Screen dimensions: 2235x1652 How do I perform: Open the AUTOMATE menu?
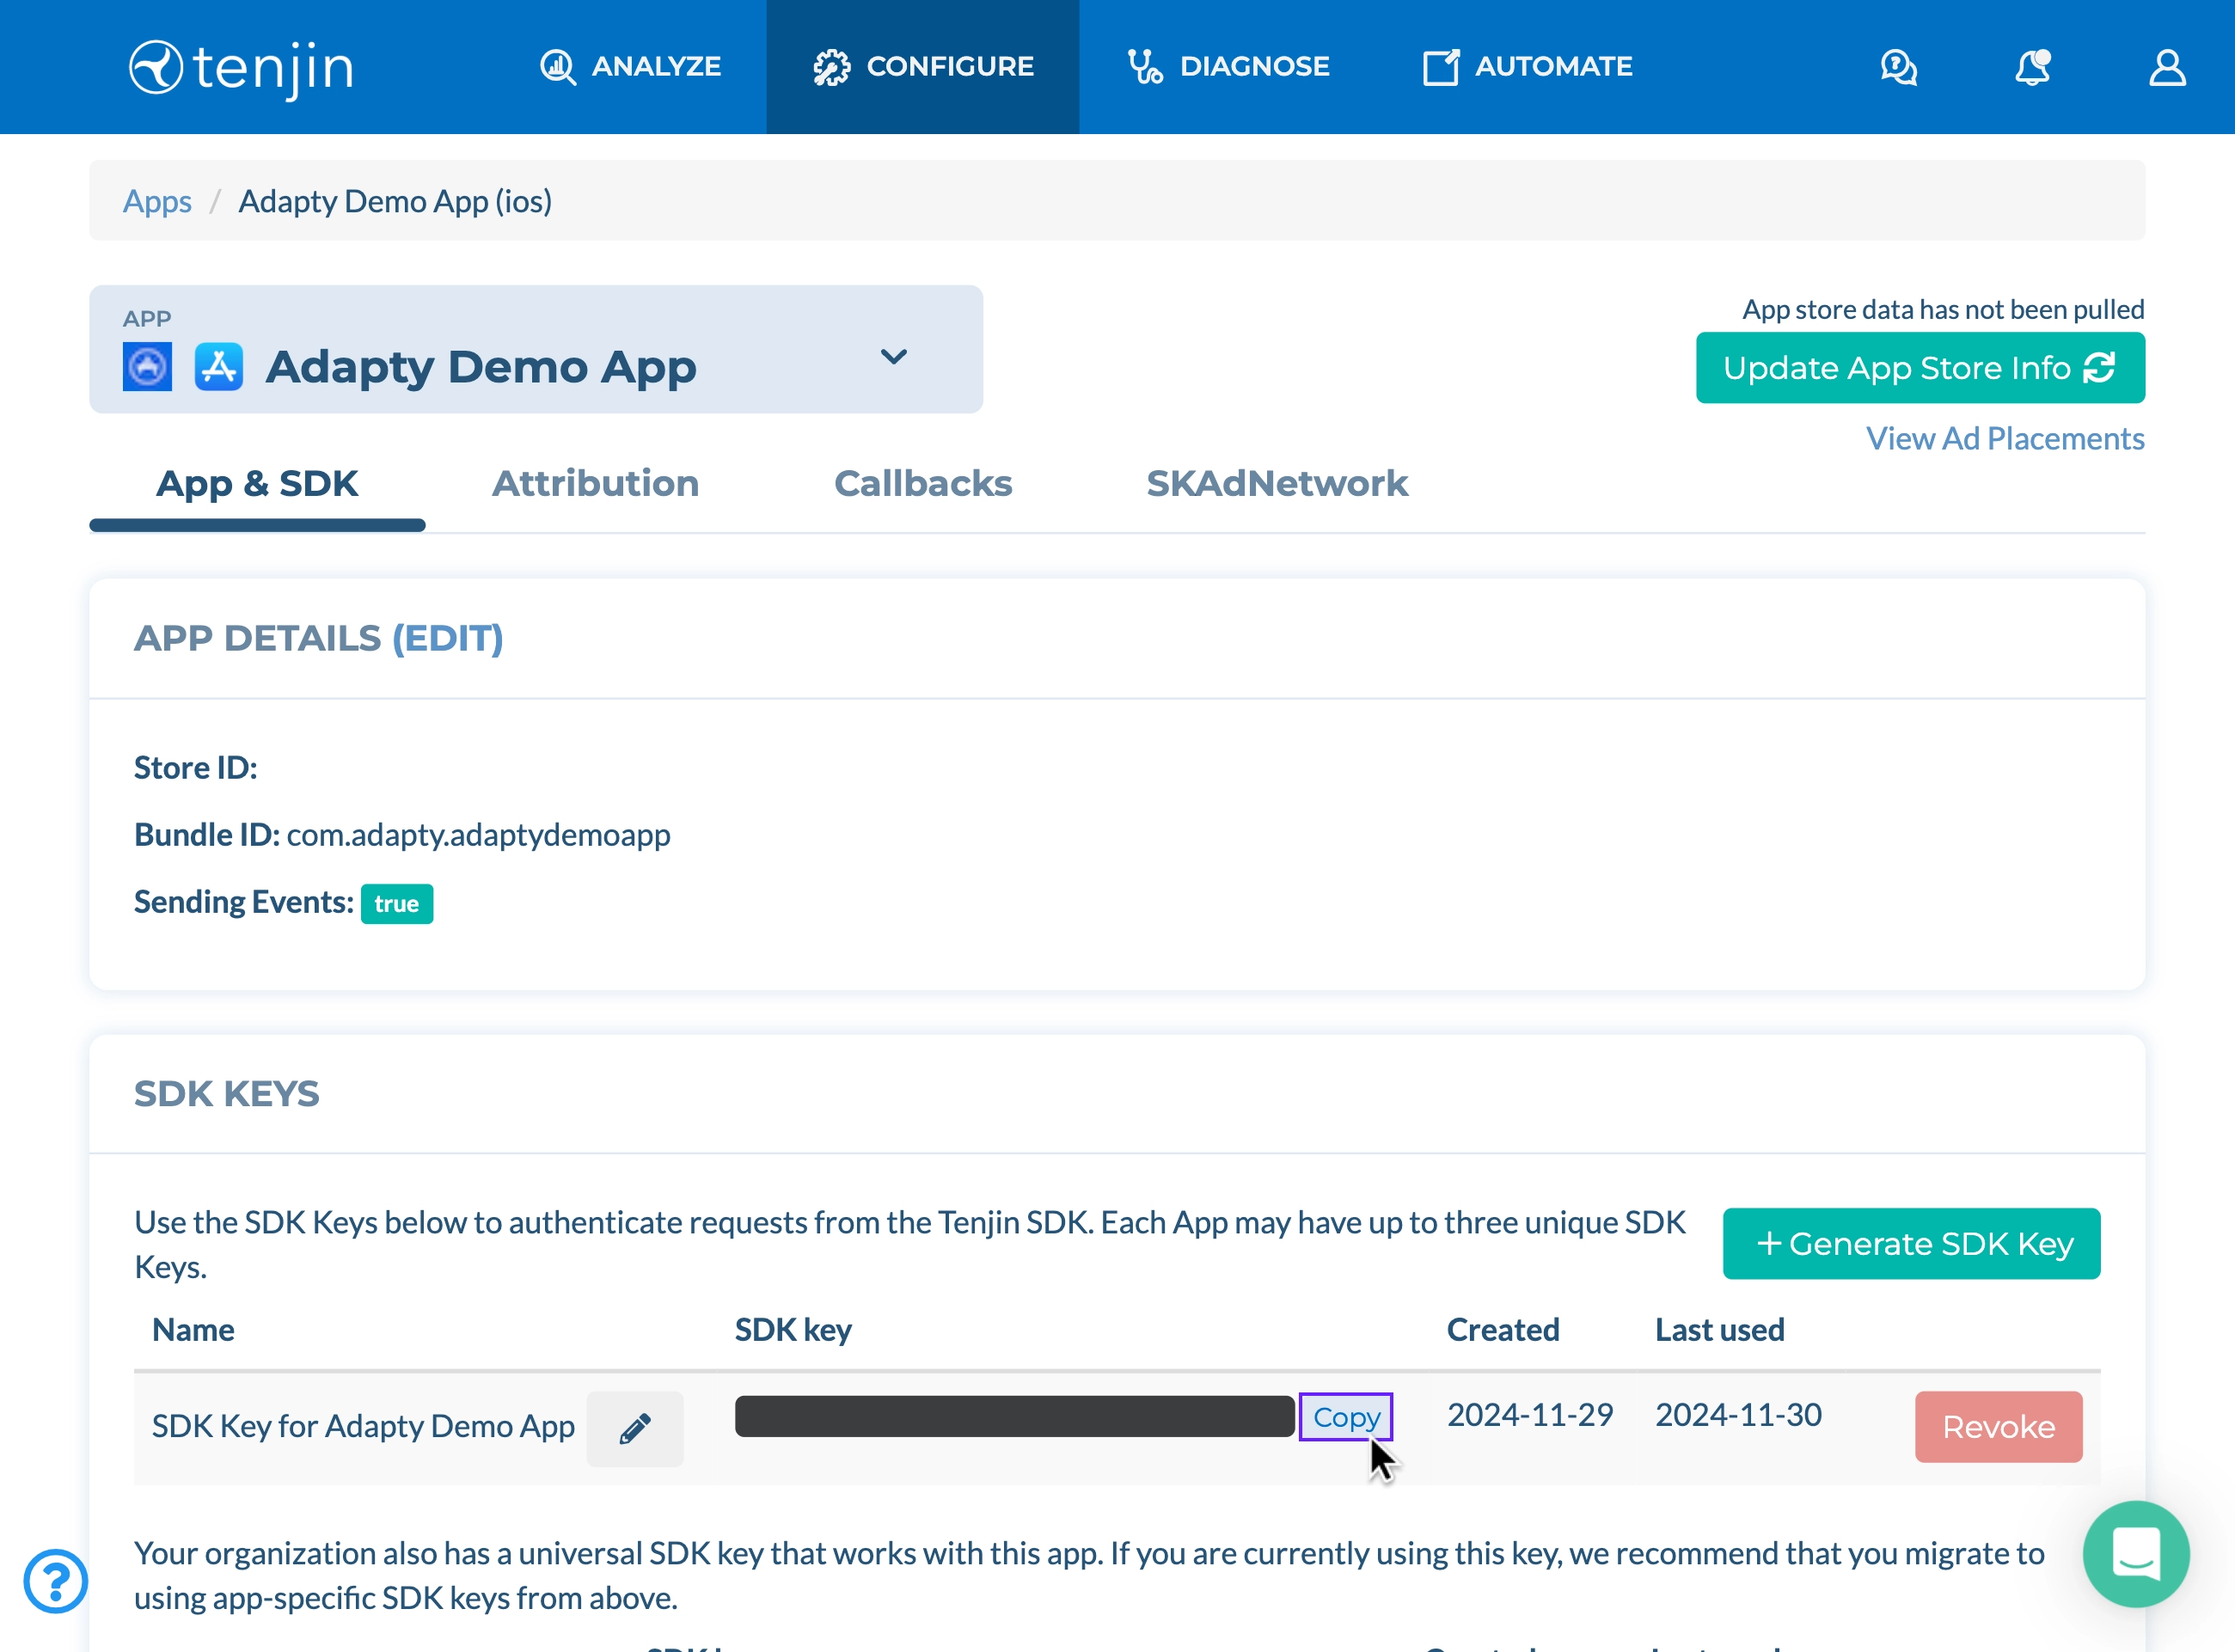1527,67
